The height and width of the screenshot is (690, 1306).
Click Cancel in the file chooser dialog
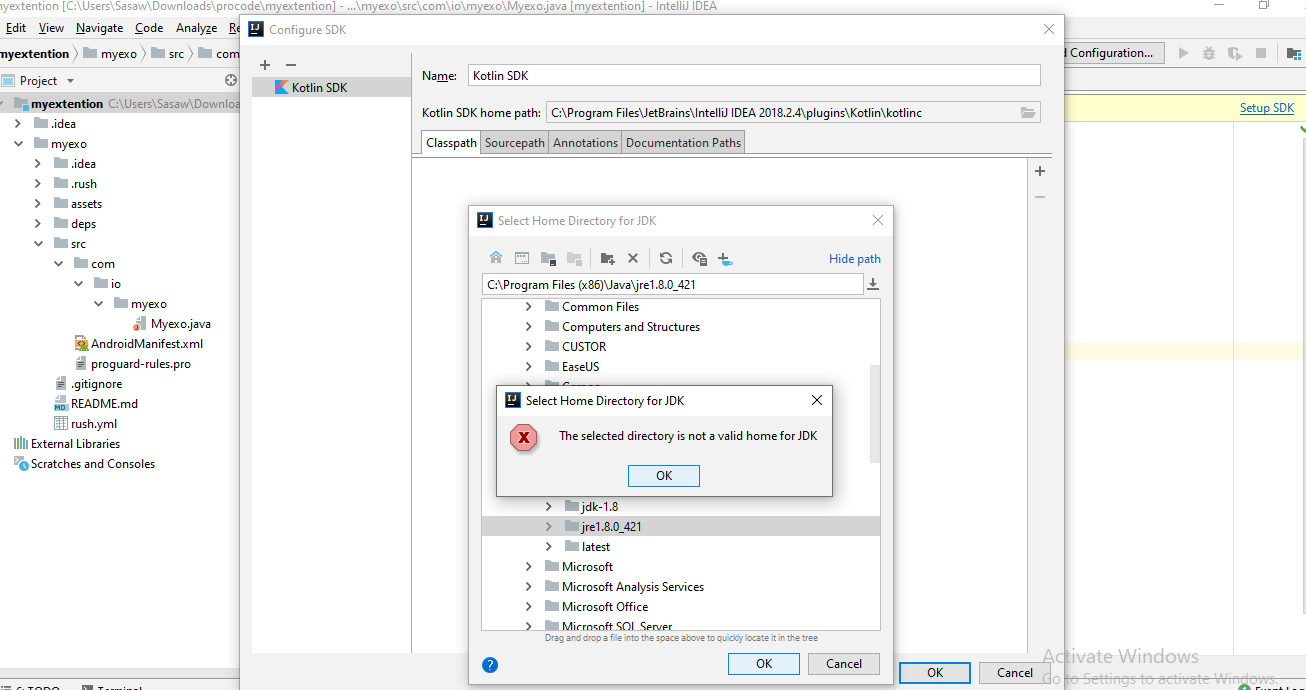point(844,664)
